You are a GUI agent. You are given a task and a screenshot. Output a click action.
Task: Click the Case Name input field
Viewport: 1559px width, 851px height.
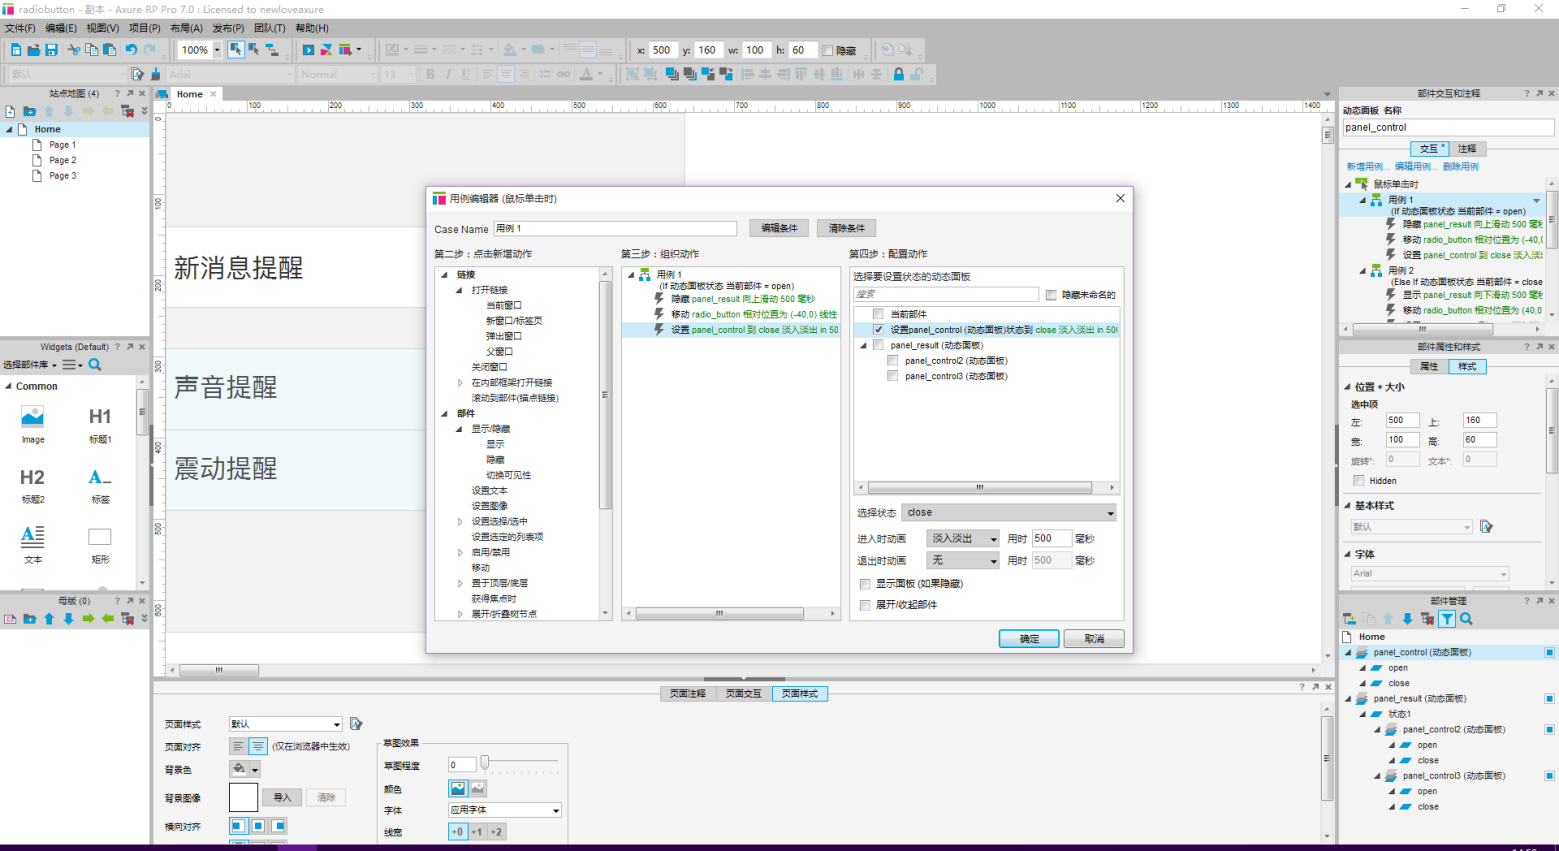click(615, 228)
